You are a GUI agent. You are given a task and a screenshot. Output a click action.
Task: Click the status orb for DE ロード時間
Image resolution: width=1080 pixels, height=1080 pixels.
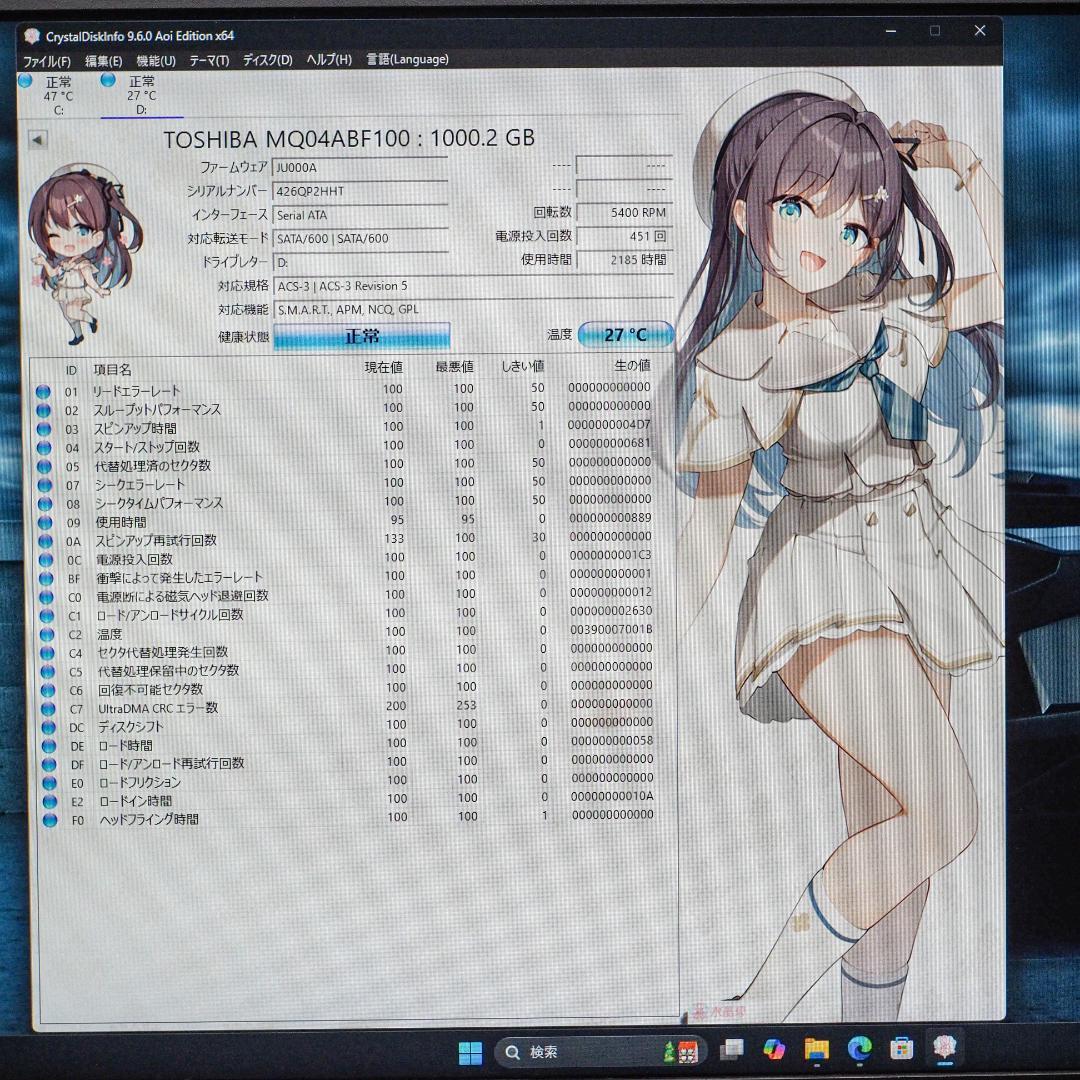pos(49,746)
